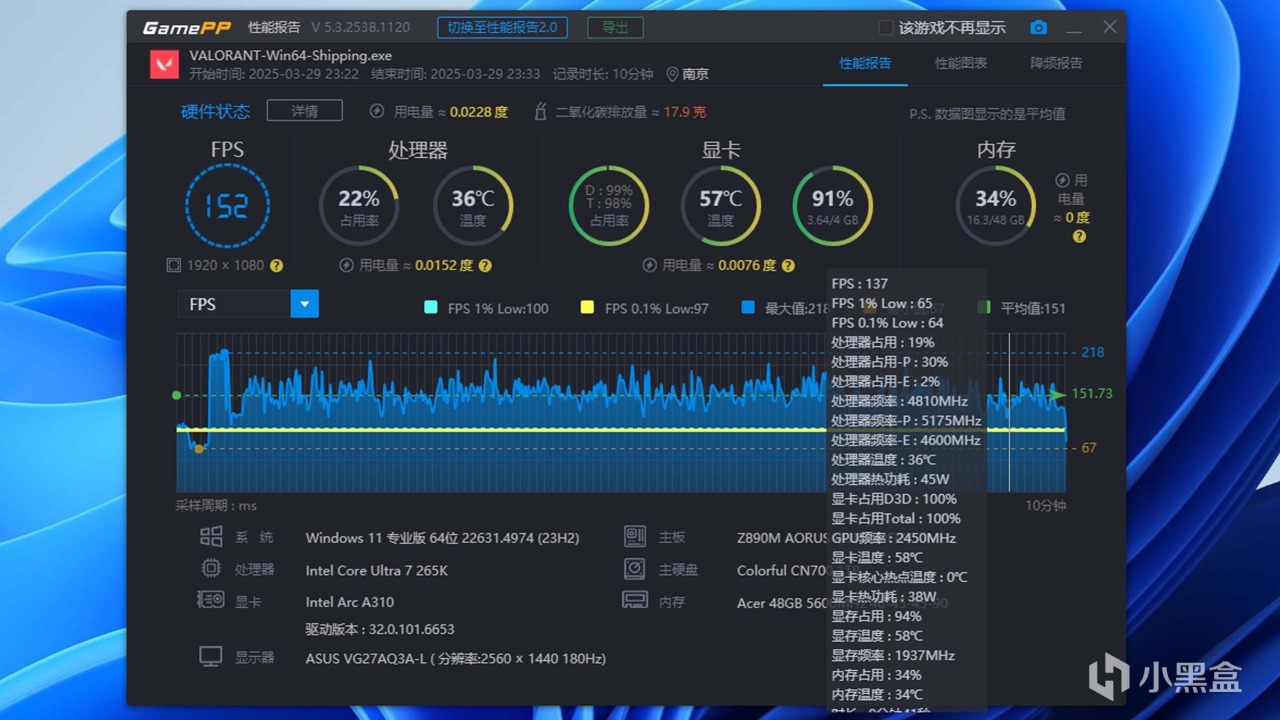
Task: Click the VALORANT game icon
Action: (164, 64)
